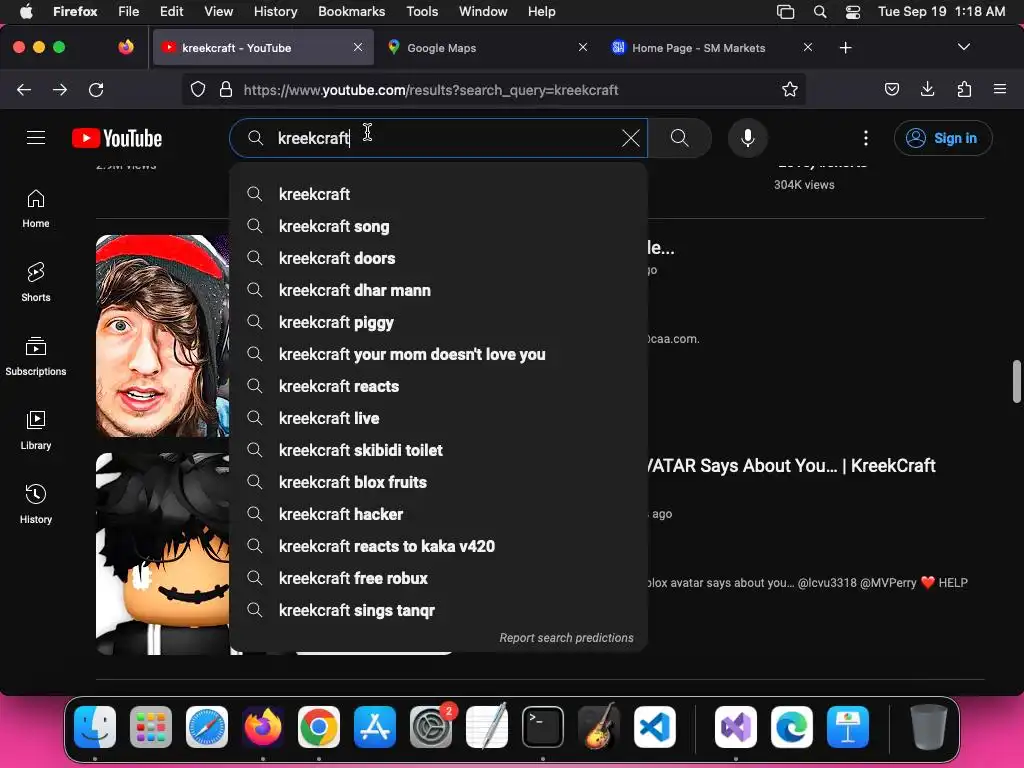Go back with Firefox back arrow
This screenshot has width=1024, height=768.
[24, 89]
